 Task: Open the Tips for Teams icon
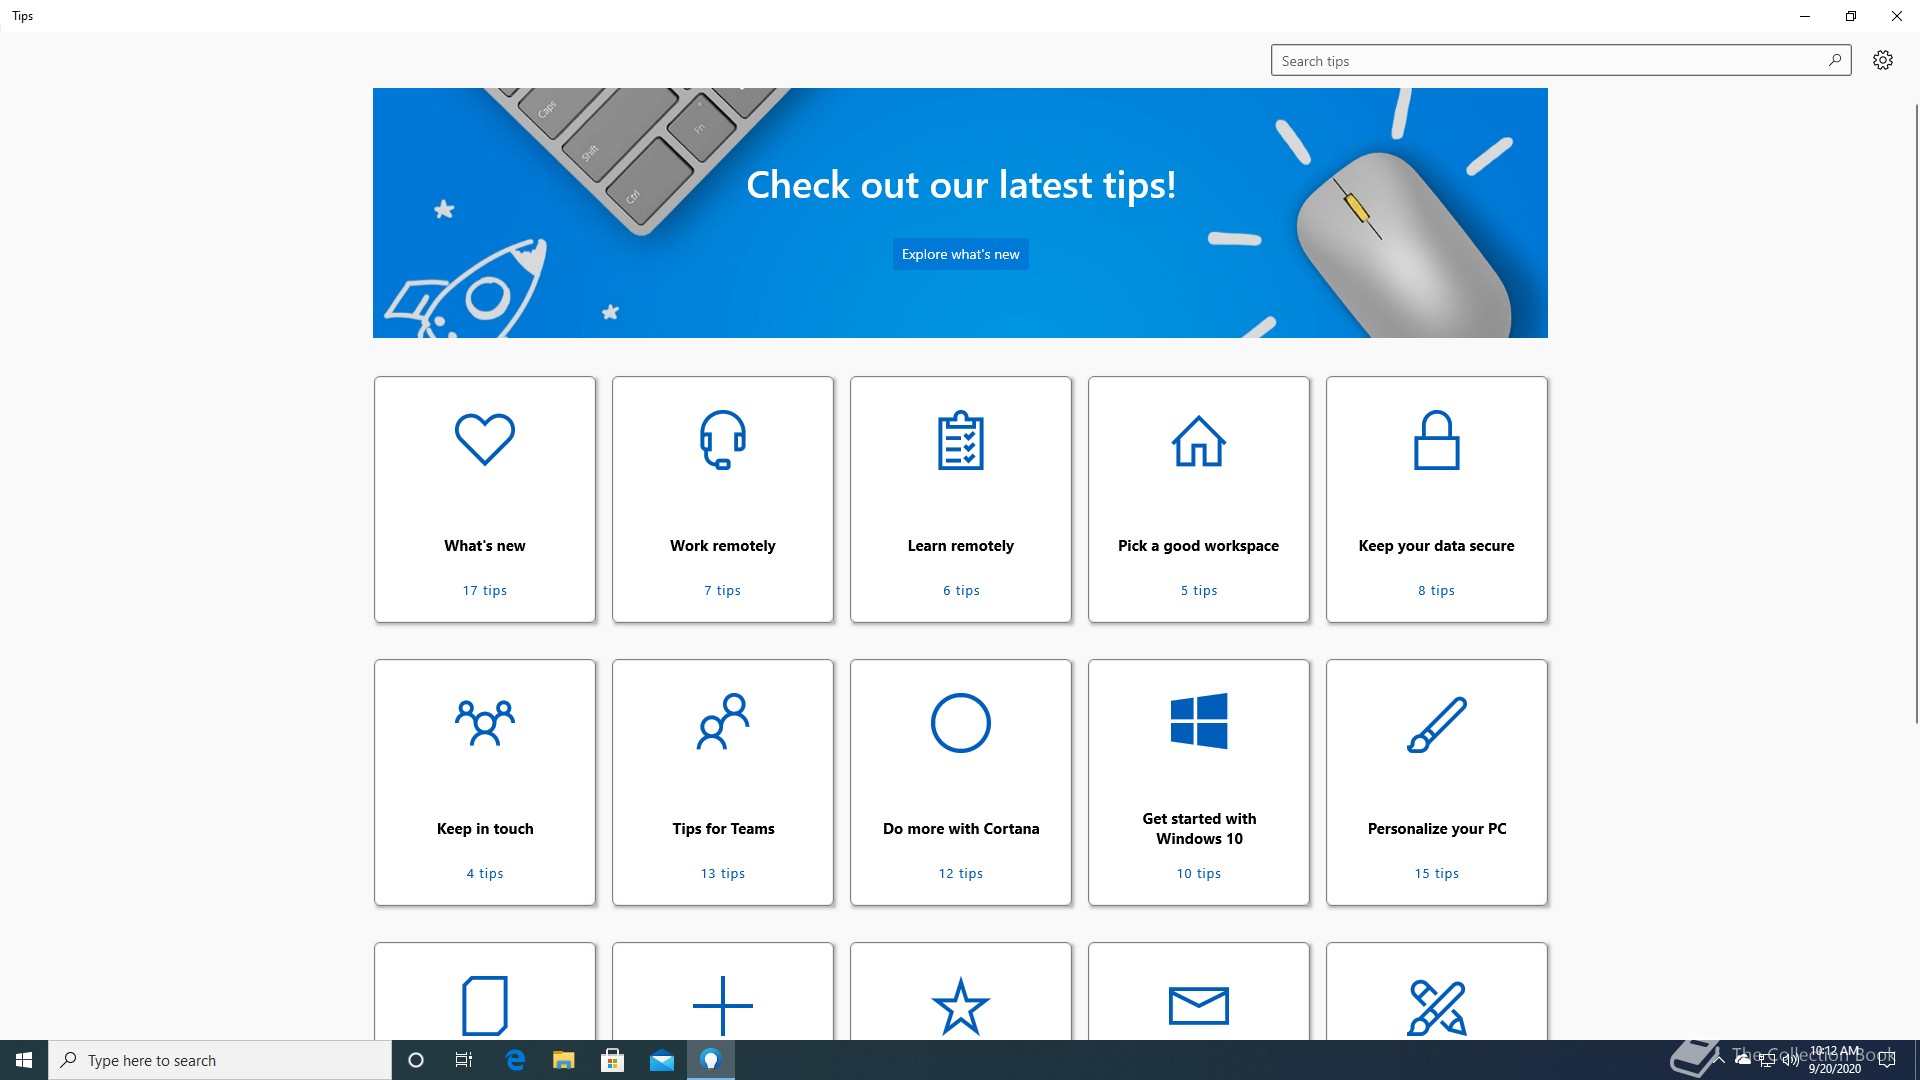(x=722, y=722)
